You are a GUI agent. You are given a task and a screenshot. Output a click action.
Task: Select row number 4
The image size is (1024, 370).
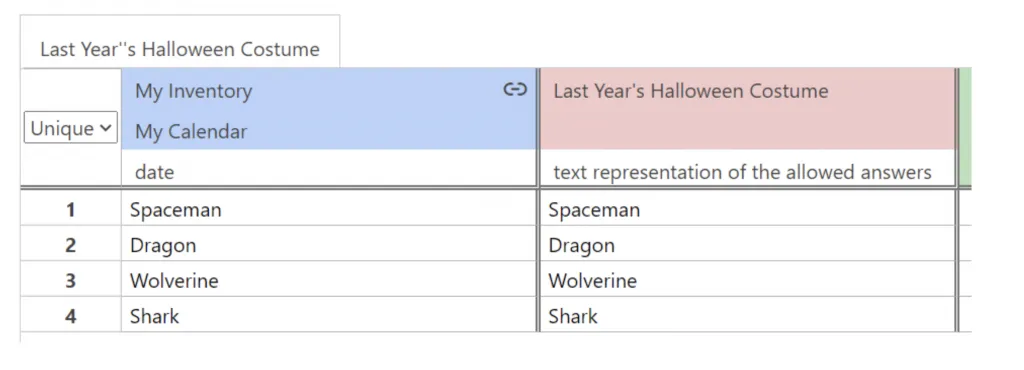[x=71, y=316]
